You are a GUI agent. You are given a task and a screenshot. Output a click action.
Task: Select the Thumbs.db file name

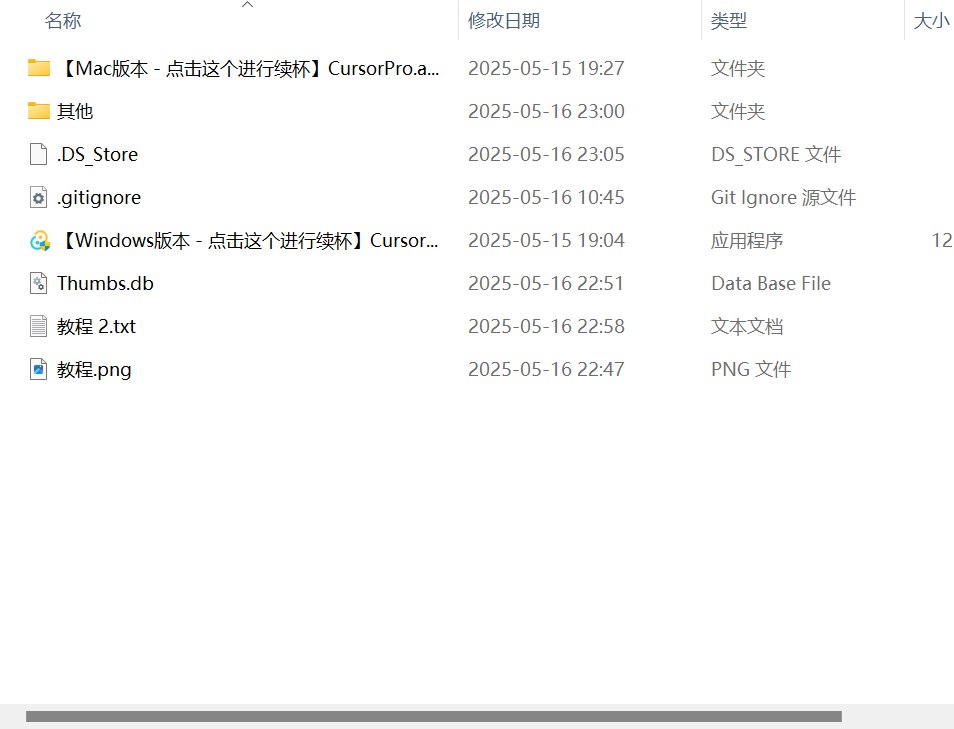(x=105, y=284)
